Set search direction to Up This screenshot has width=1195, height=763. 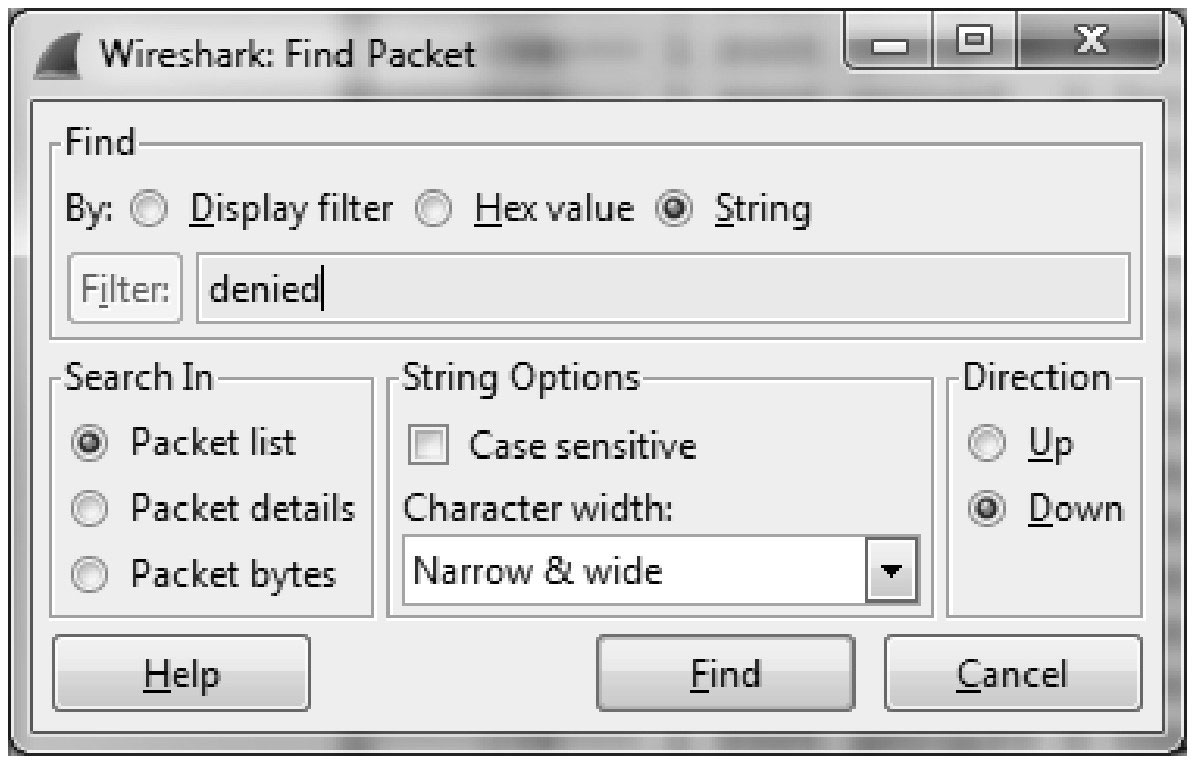click(x=986, y=443)
